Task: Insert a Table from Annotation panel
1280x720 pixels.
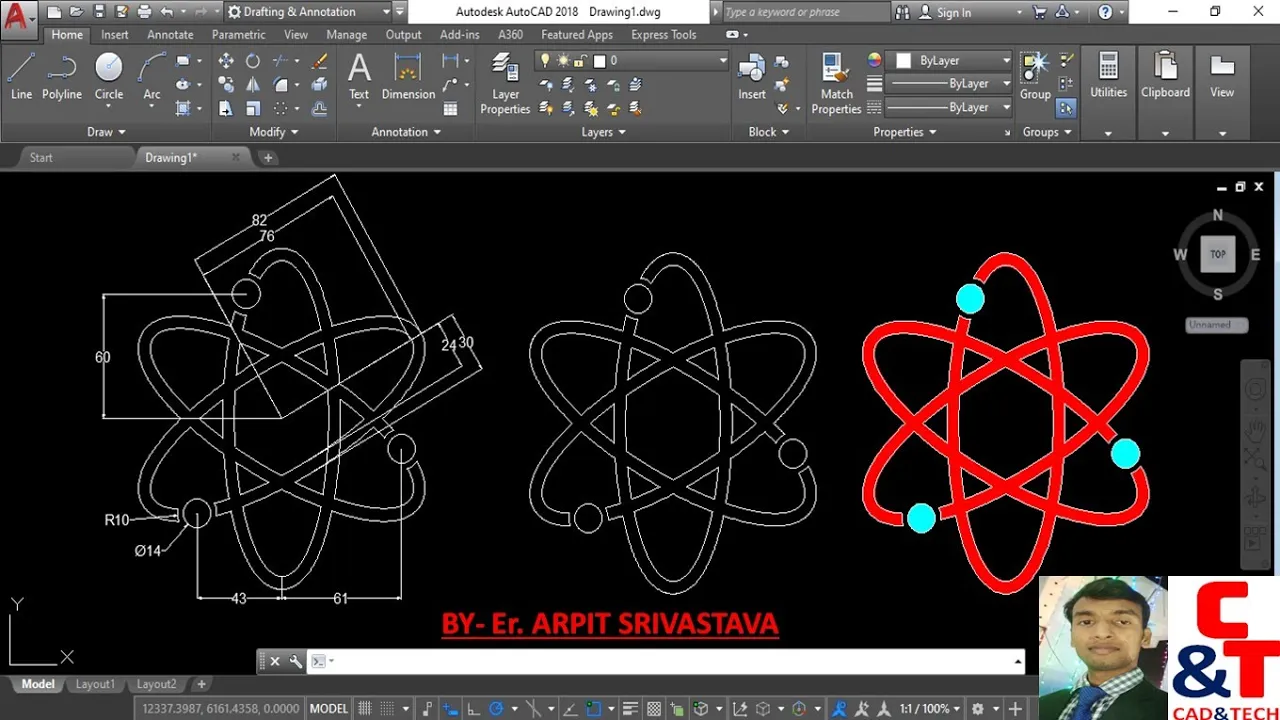Action: [451, 109]
